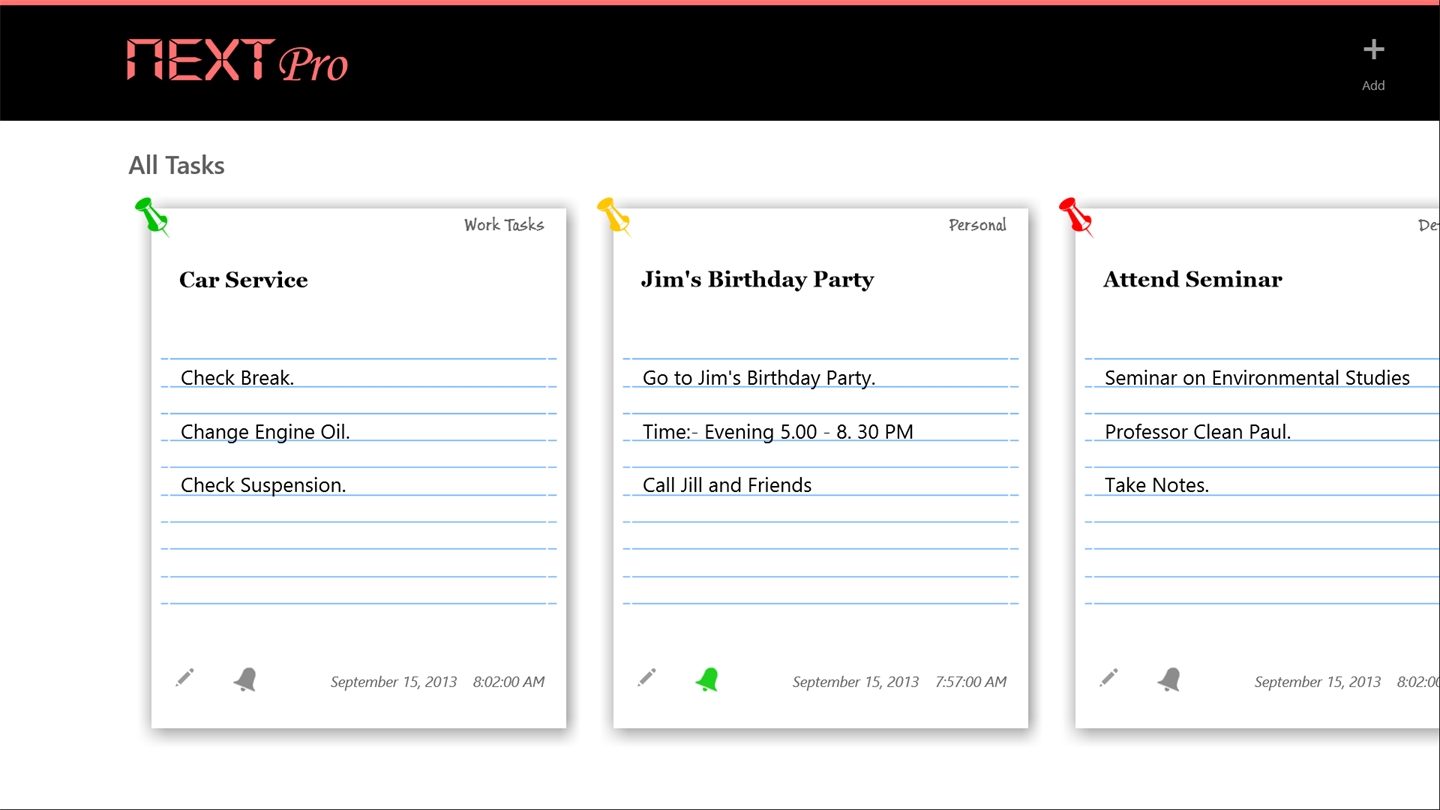This screenshot has height=810, width=1440.
Task: Click the 'Change Engine Oil.' line
Action: click(265, 432)
